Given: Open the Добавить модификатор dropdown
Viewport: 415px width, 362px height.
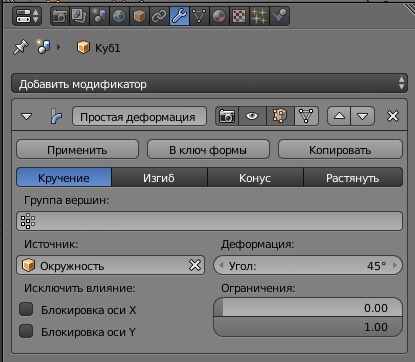Looking at the screenshot, I should 209,83.
